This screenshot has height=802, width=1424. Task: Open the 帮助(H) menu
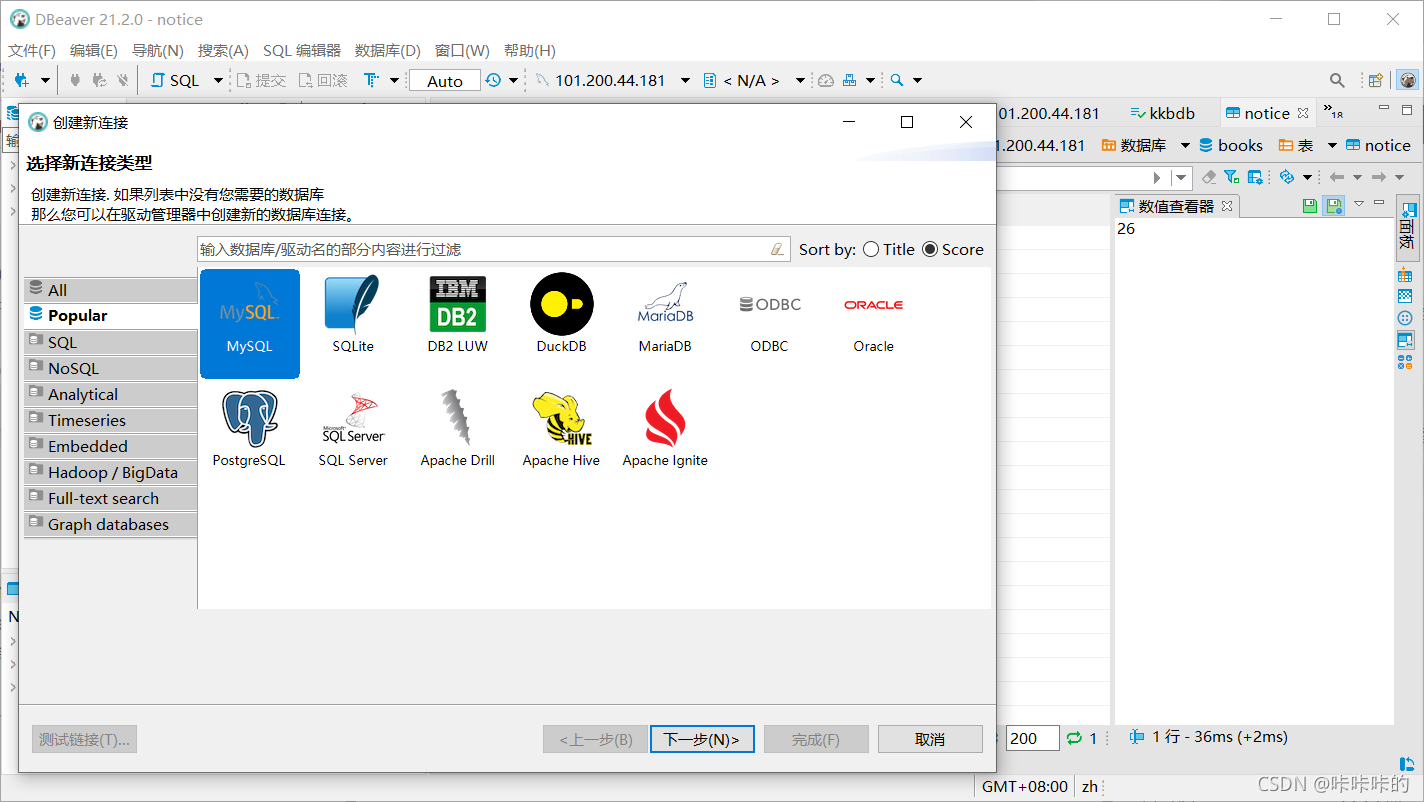530,50
